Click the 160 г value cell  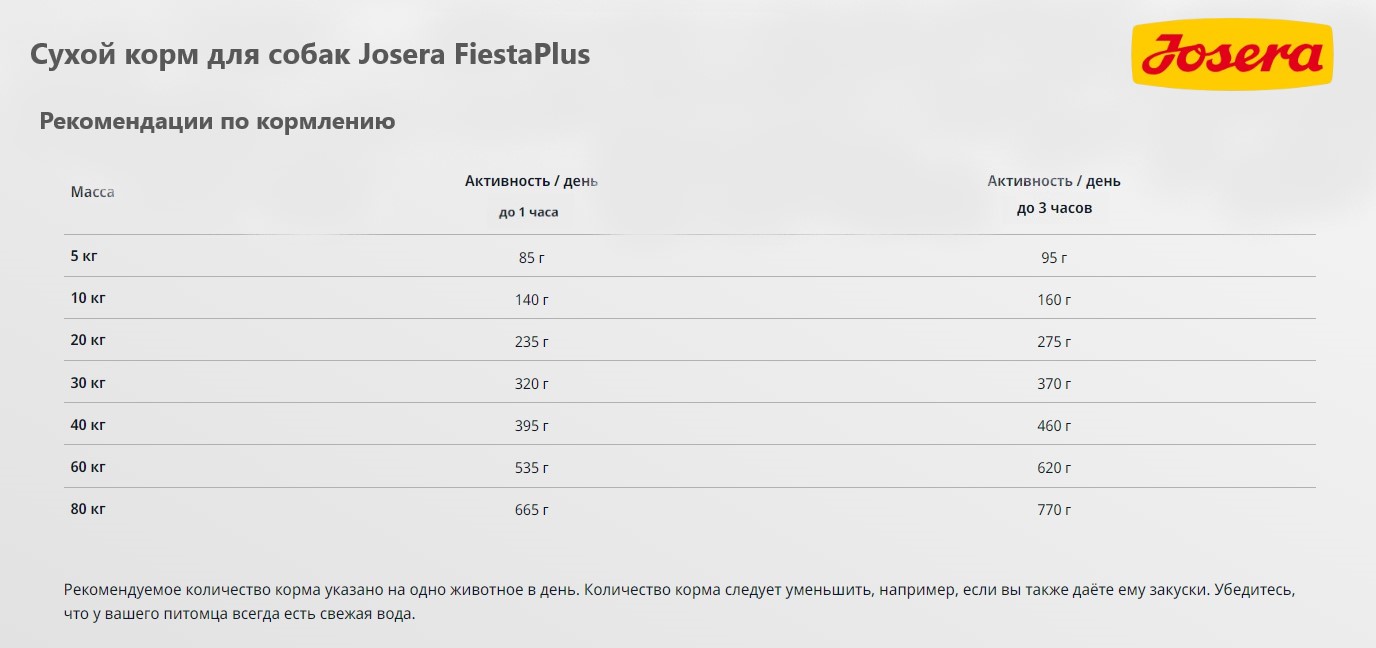1054,300
